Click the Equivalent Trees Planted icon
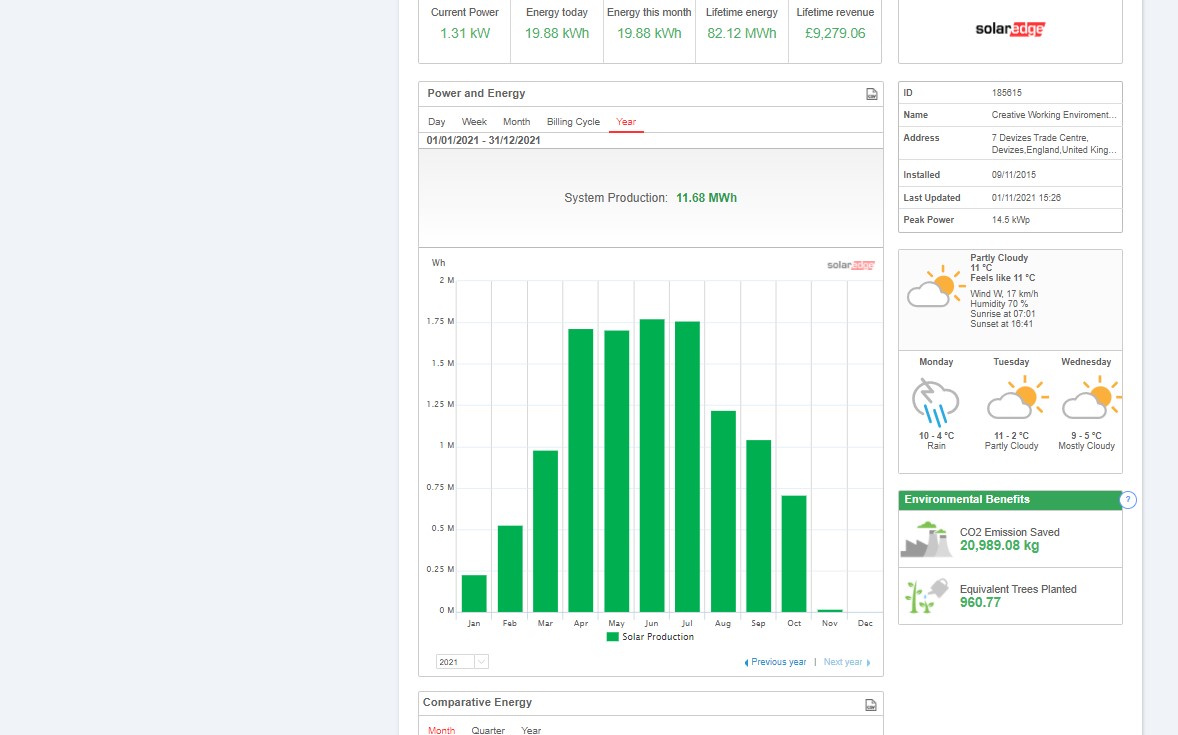 click(926, 595)
